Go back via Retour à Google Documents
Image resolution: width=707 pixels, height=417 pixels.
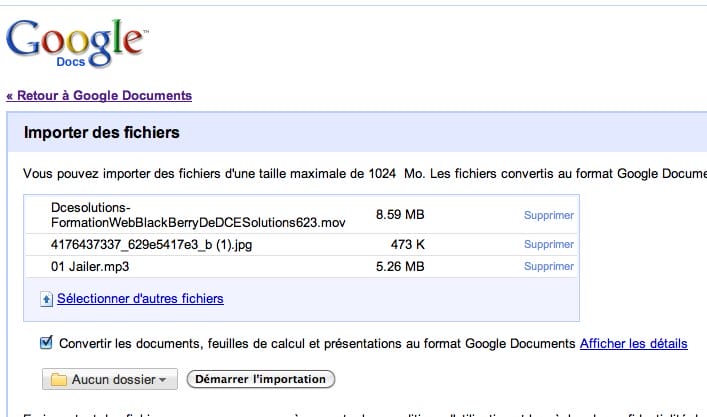pyautogui.click(x=99, y=96)
